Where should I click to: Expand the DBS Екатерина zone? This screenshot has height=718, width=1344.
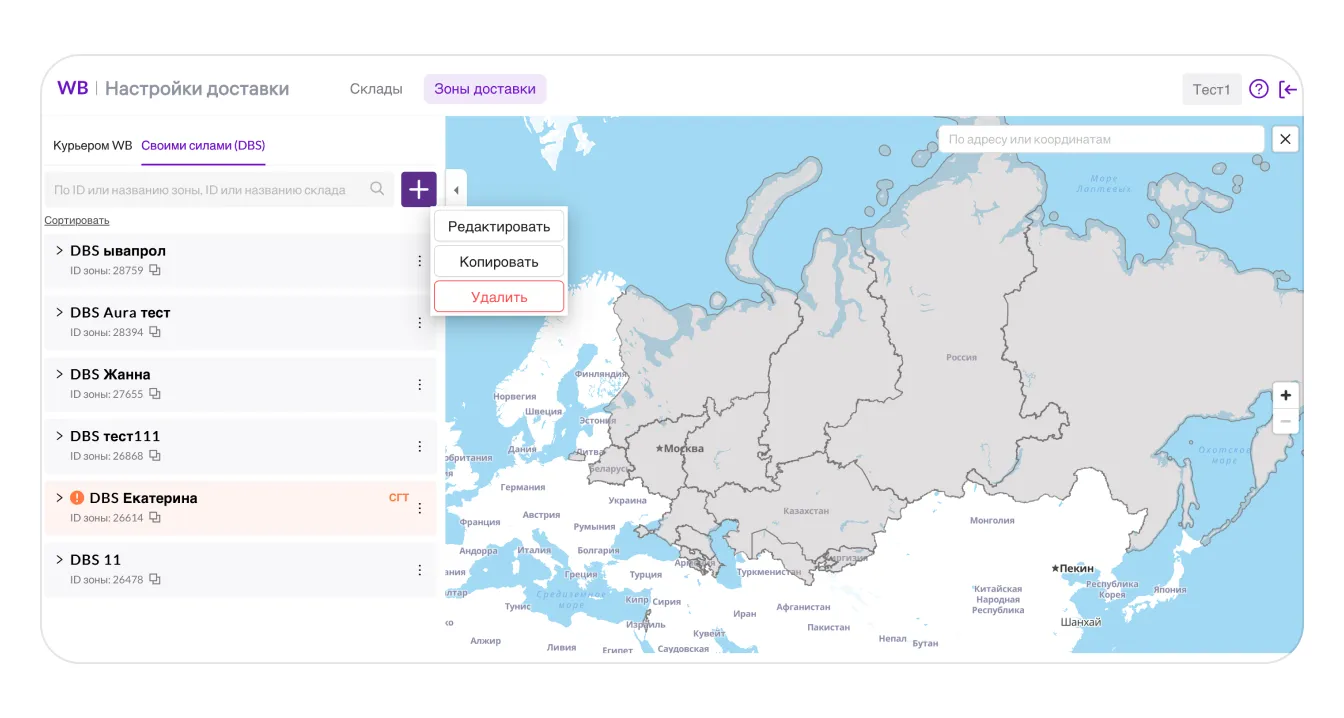click(x=59, y=498)
